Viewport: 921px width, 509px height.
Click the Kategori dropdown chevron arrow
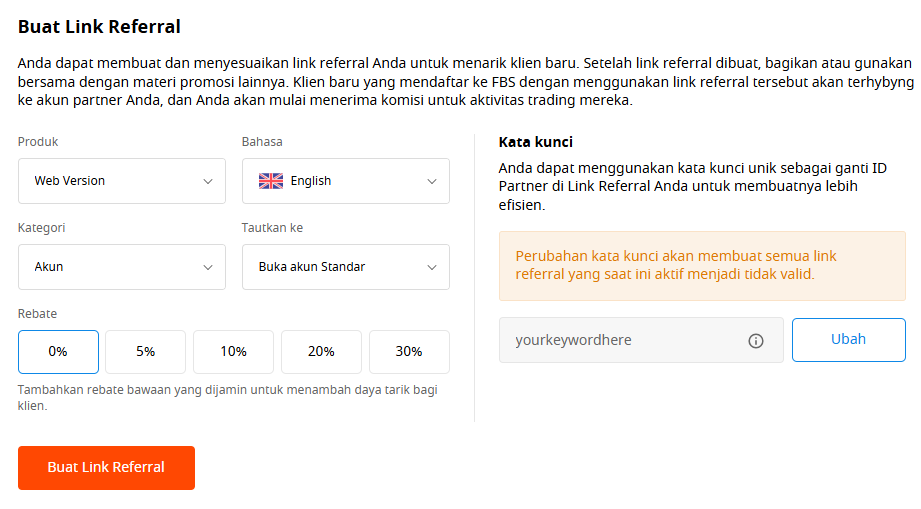(x=208, y=267)
